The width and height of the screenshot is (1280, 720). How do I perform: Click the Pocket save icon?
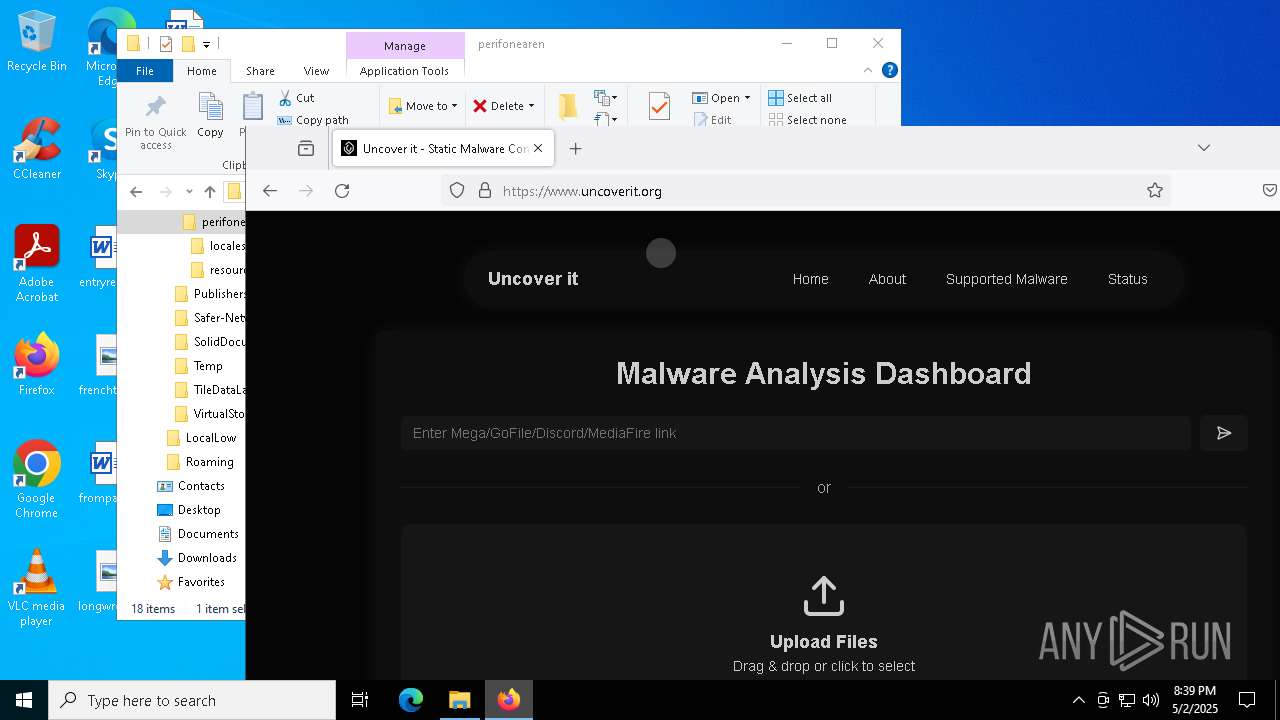pyautogui.click(x=1269, y=191)
